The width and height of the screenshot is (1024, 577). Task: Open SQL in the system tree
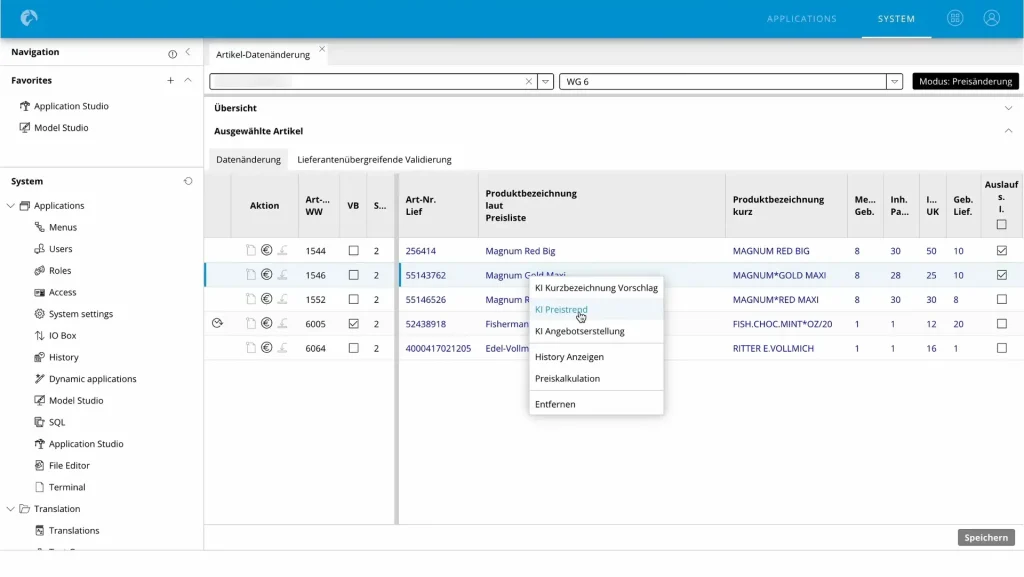click(x=57, y=422)
